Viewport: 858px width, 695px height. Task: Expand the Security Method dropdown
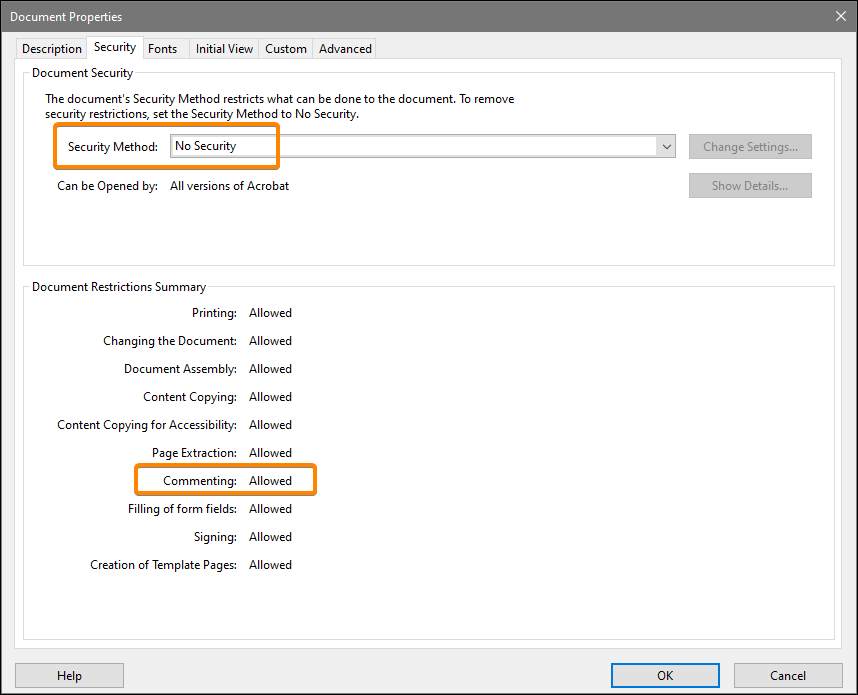click(666, 146)
